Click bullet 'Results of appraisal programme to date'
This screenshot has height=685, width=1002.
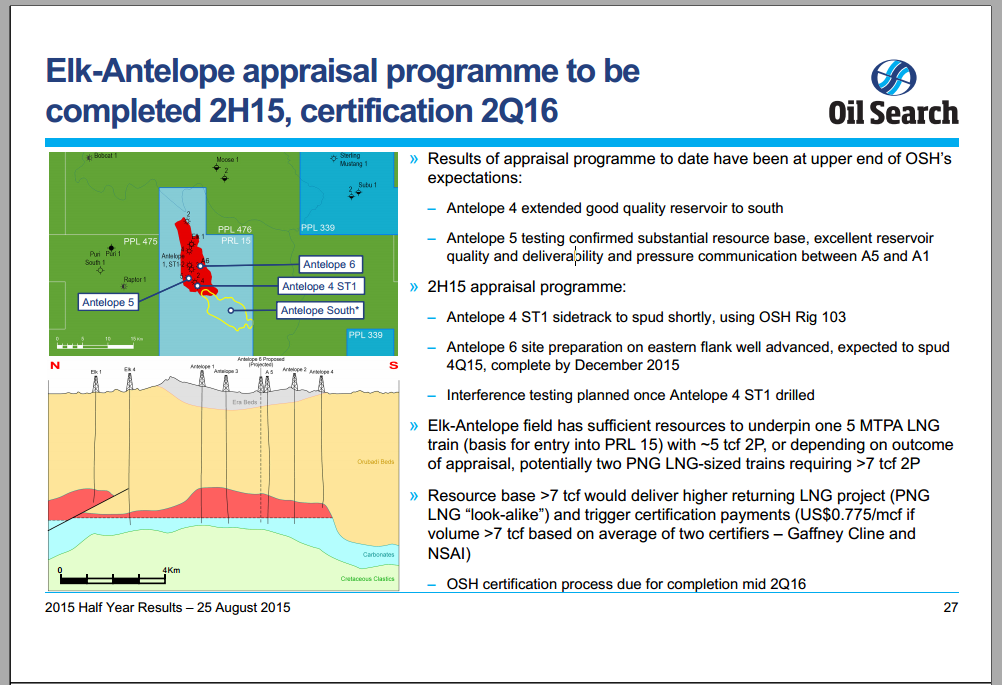pos(690,168)
